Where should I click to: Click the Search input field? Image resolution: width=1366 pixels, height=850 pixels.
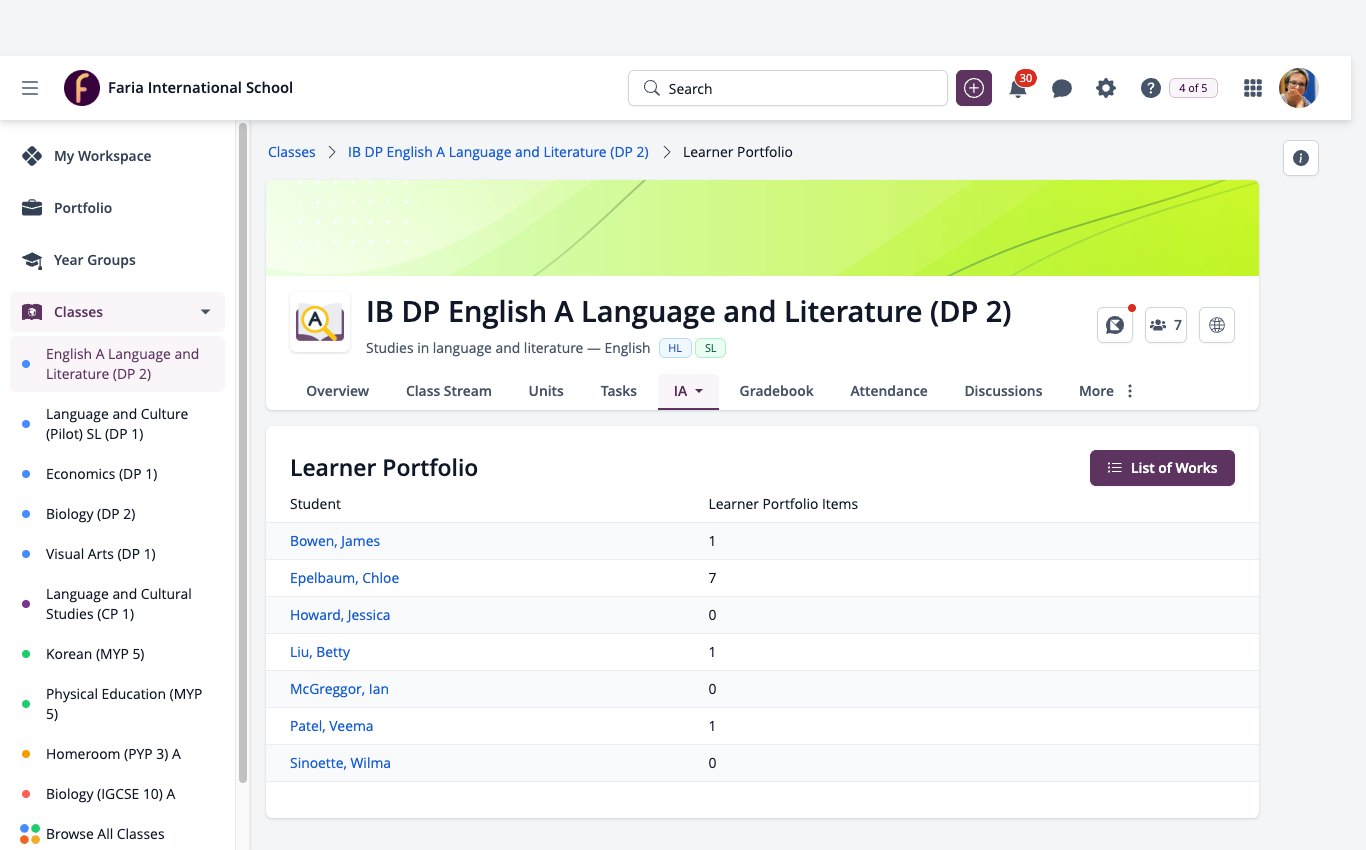(x=788, y=88)
